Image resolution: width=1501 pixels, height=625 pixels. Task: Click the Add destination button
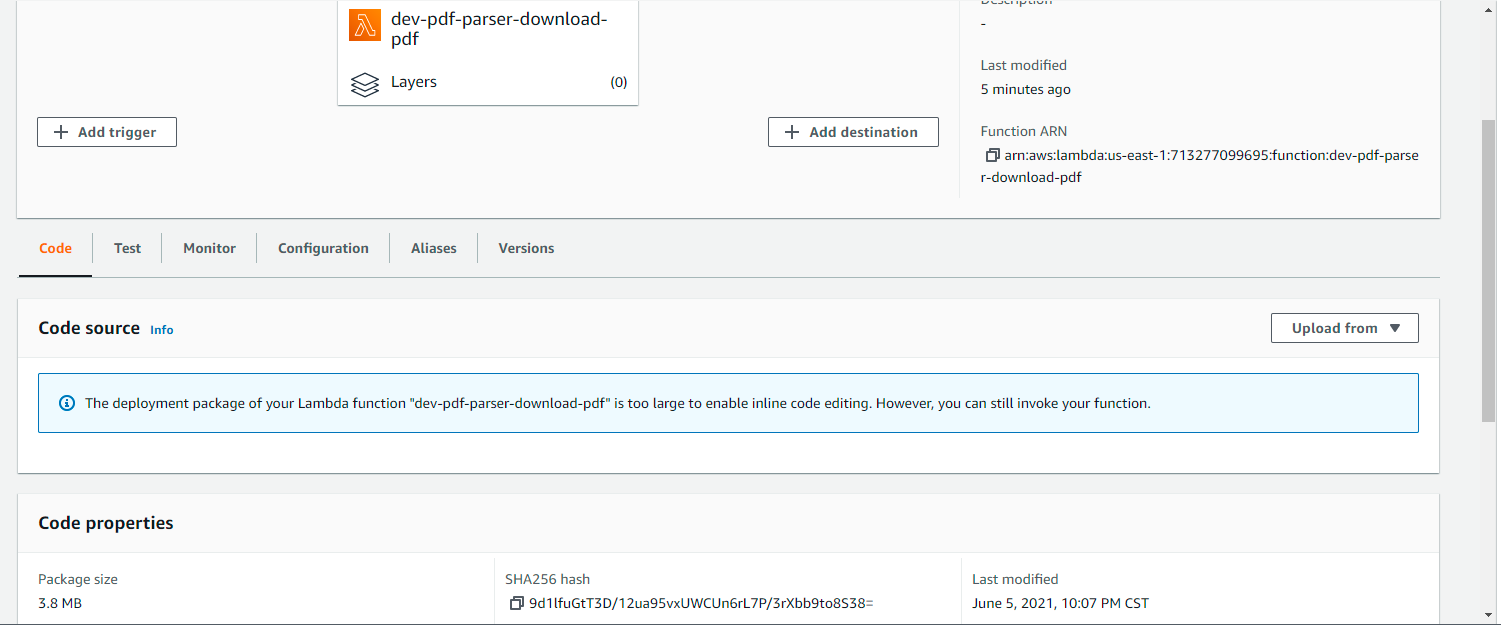(853, 132)
